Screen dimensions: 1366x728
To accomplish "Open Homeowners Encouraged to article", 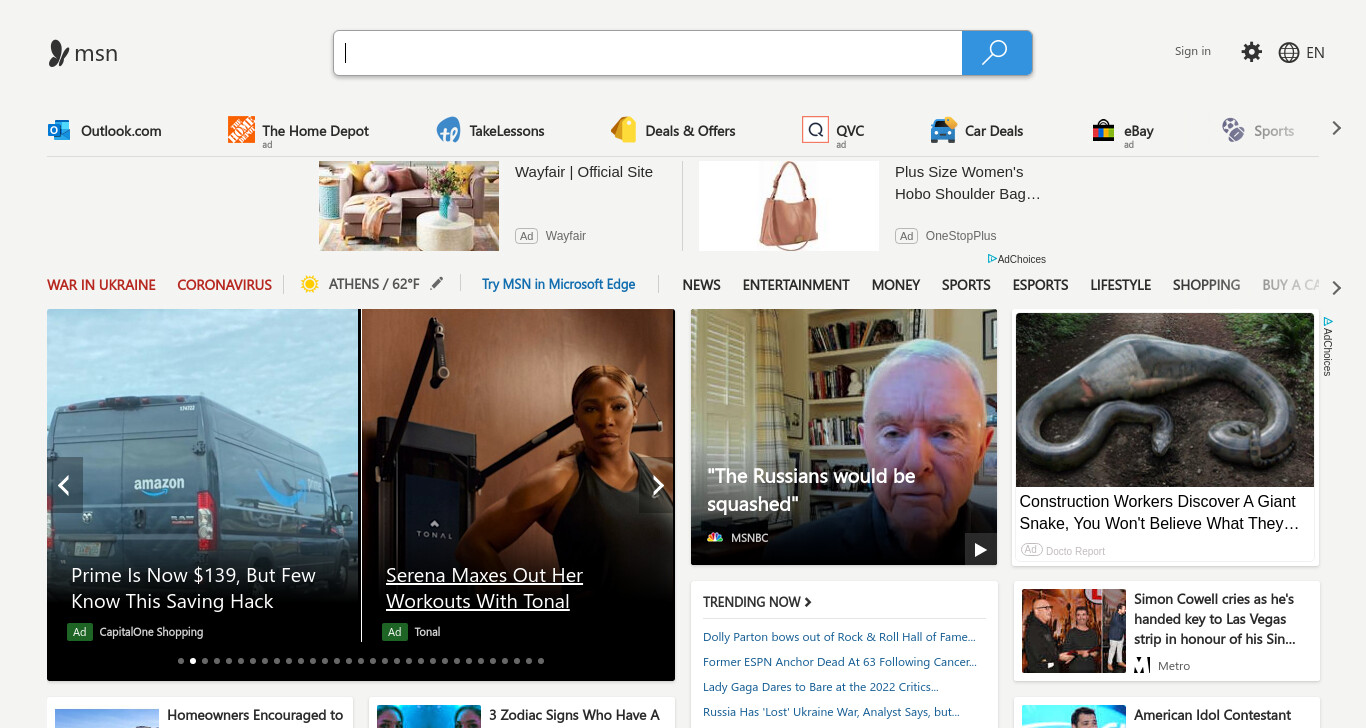I will pos(255,715).
